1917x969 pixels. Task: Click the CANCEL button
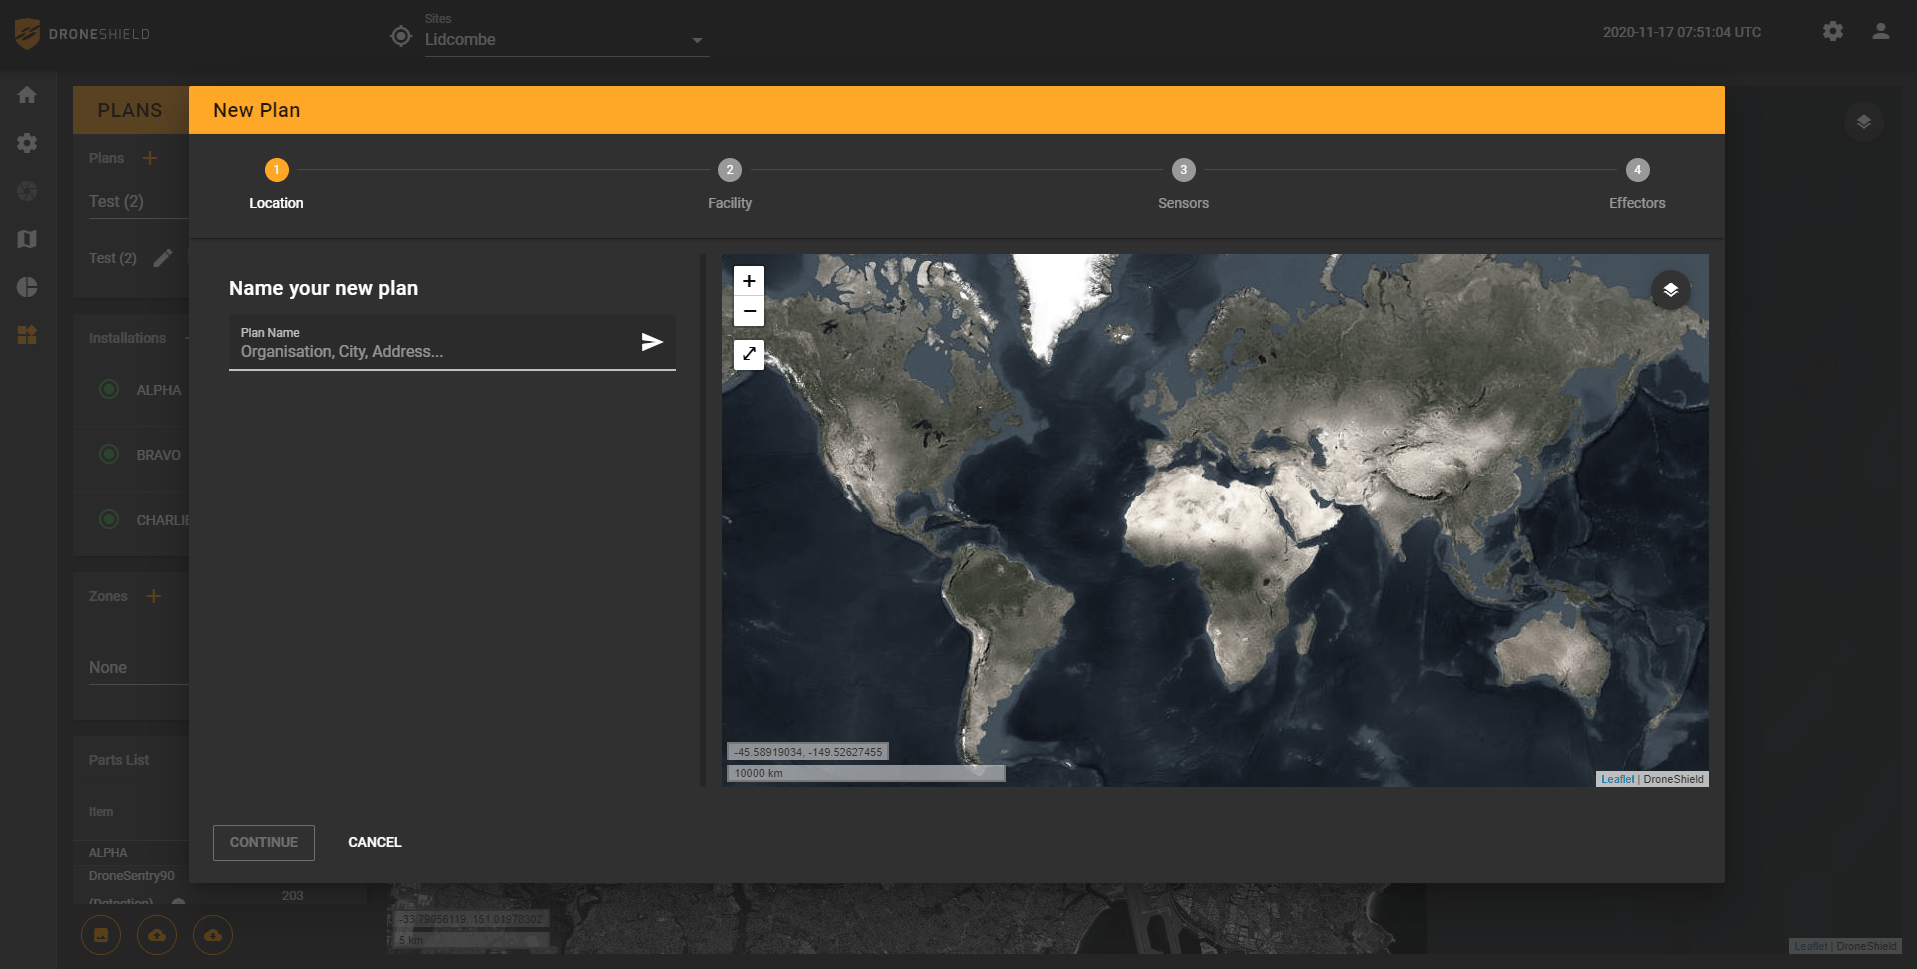(374, 842)
